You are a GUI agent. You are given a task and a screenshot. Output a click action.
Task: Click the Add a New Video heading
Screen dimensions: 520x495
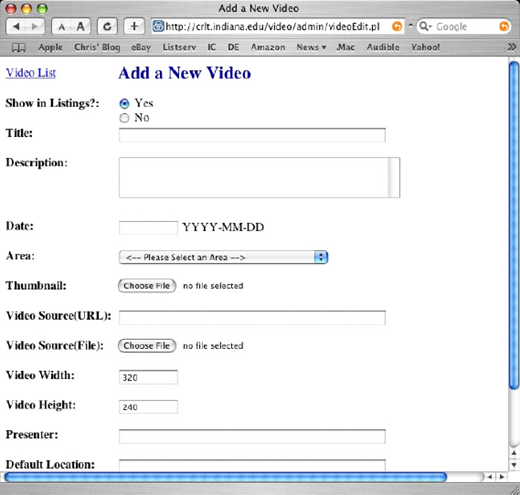(x=185, y=73)
